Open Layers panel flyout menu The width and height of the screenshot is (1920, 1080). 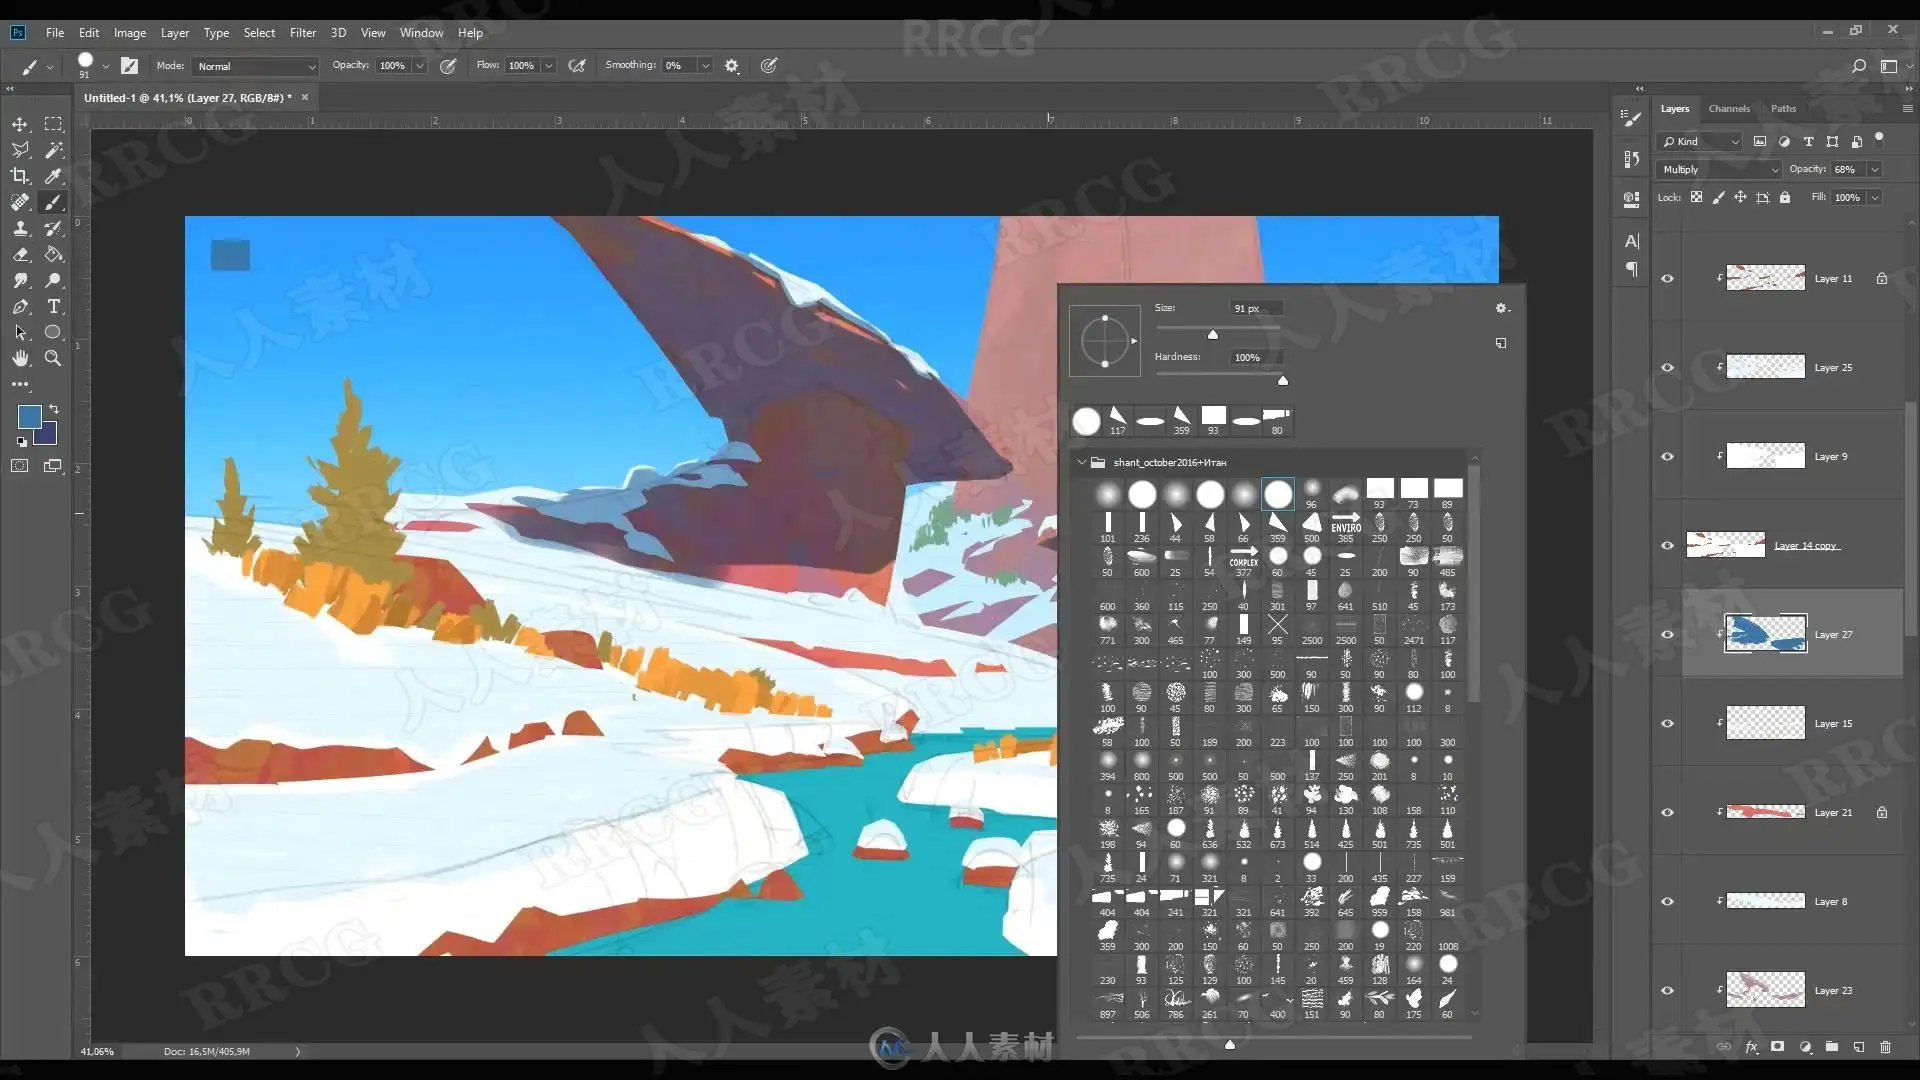1907,108
